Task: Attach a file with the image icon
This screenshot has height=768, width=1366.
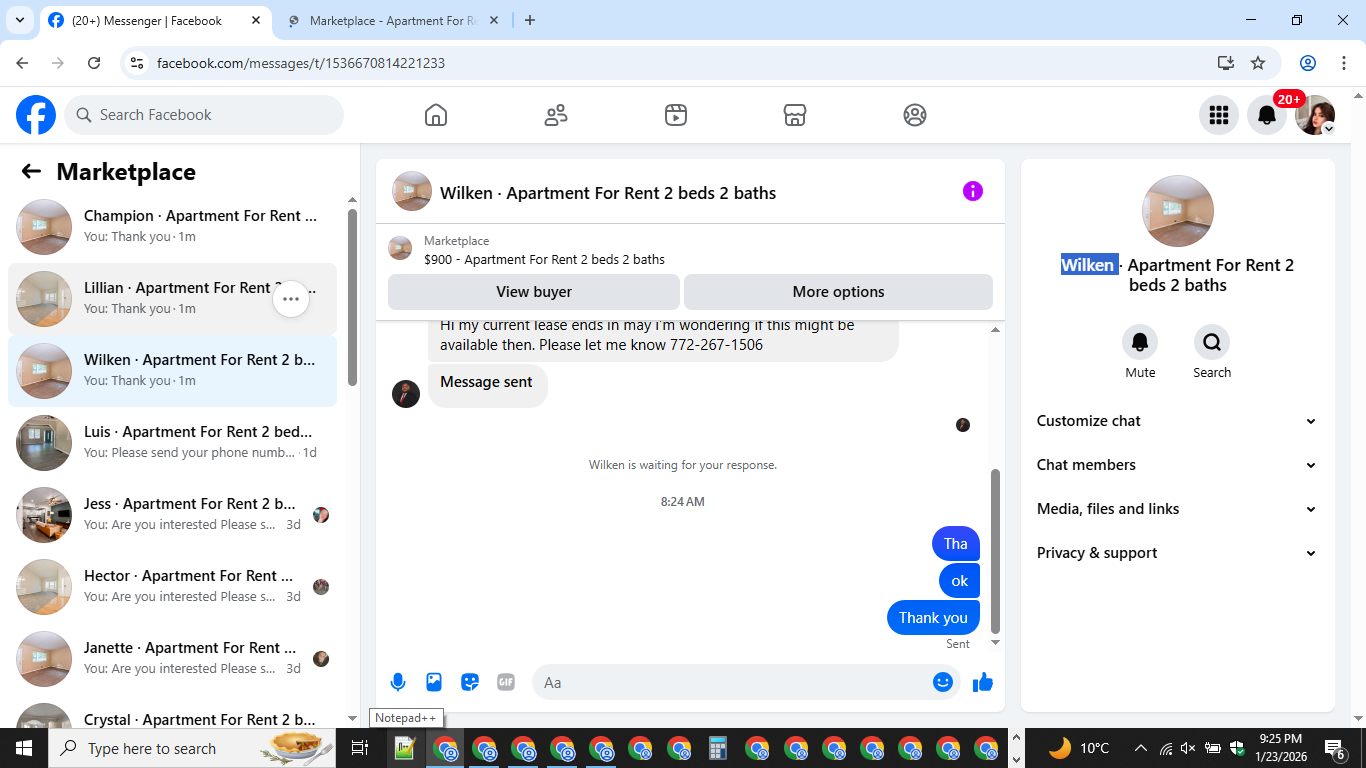Action: 434,682
